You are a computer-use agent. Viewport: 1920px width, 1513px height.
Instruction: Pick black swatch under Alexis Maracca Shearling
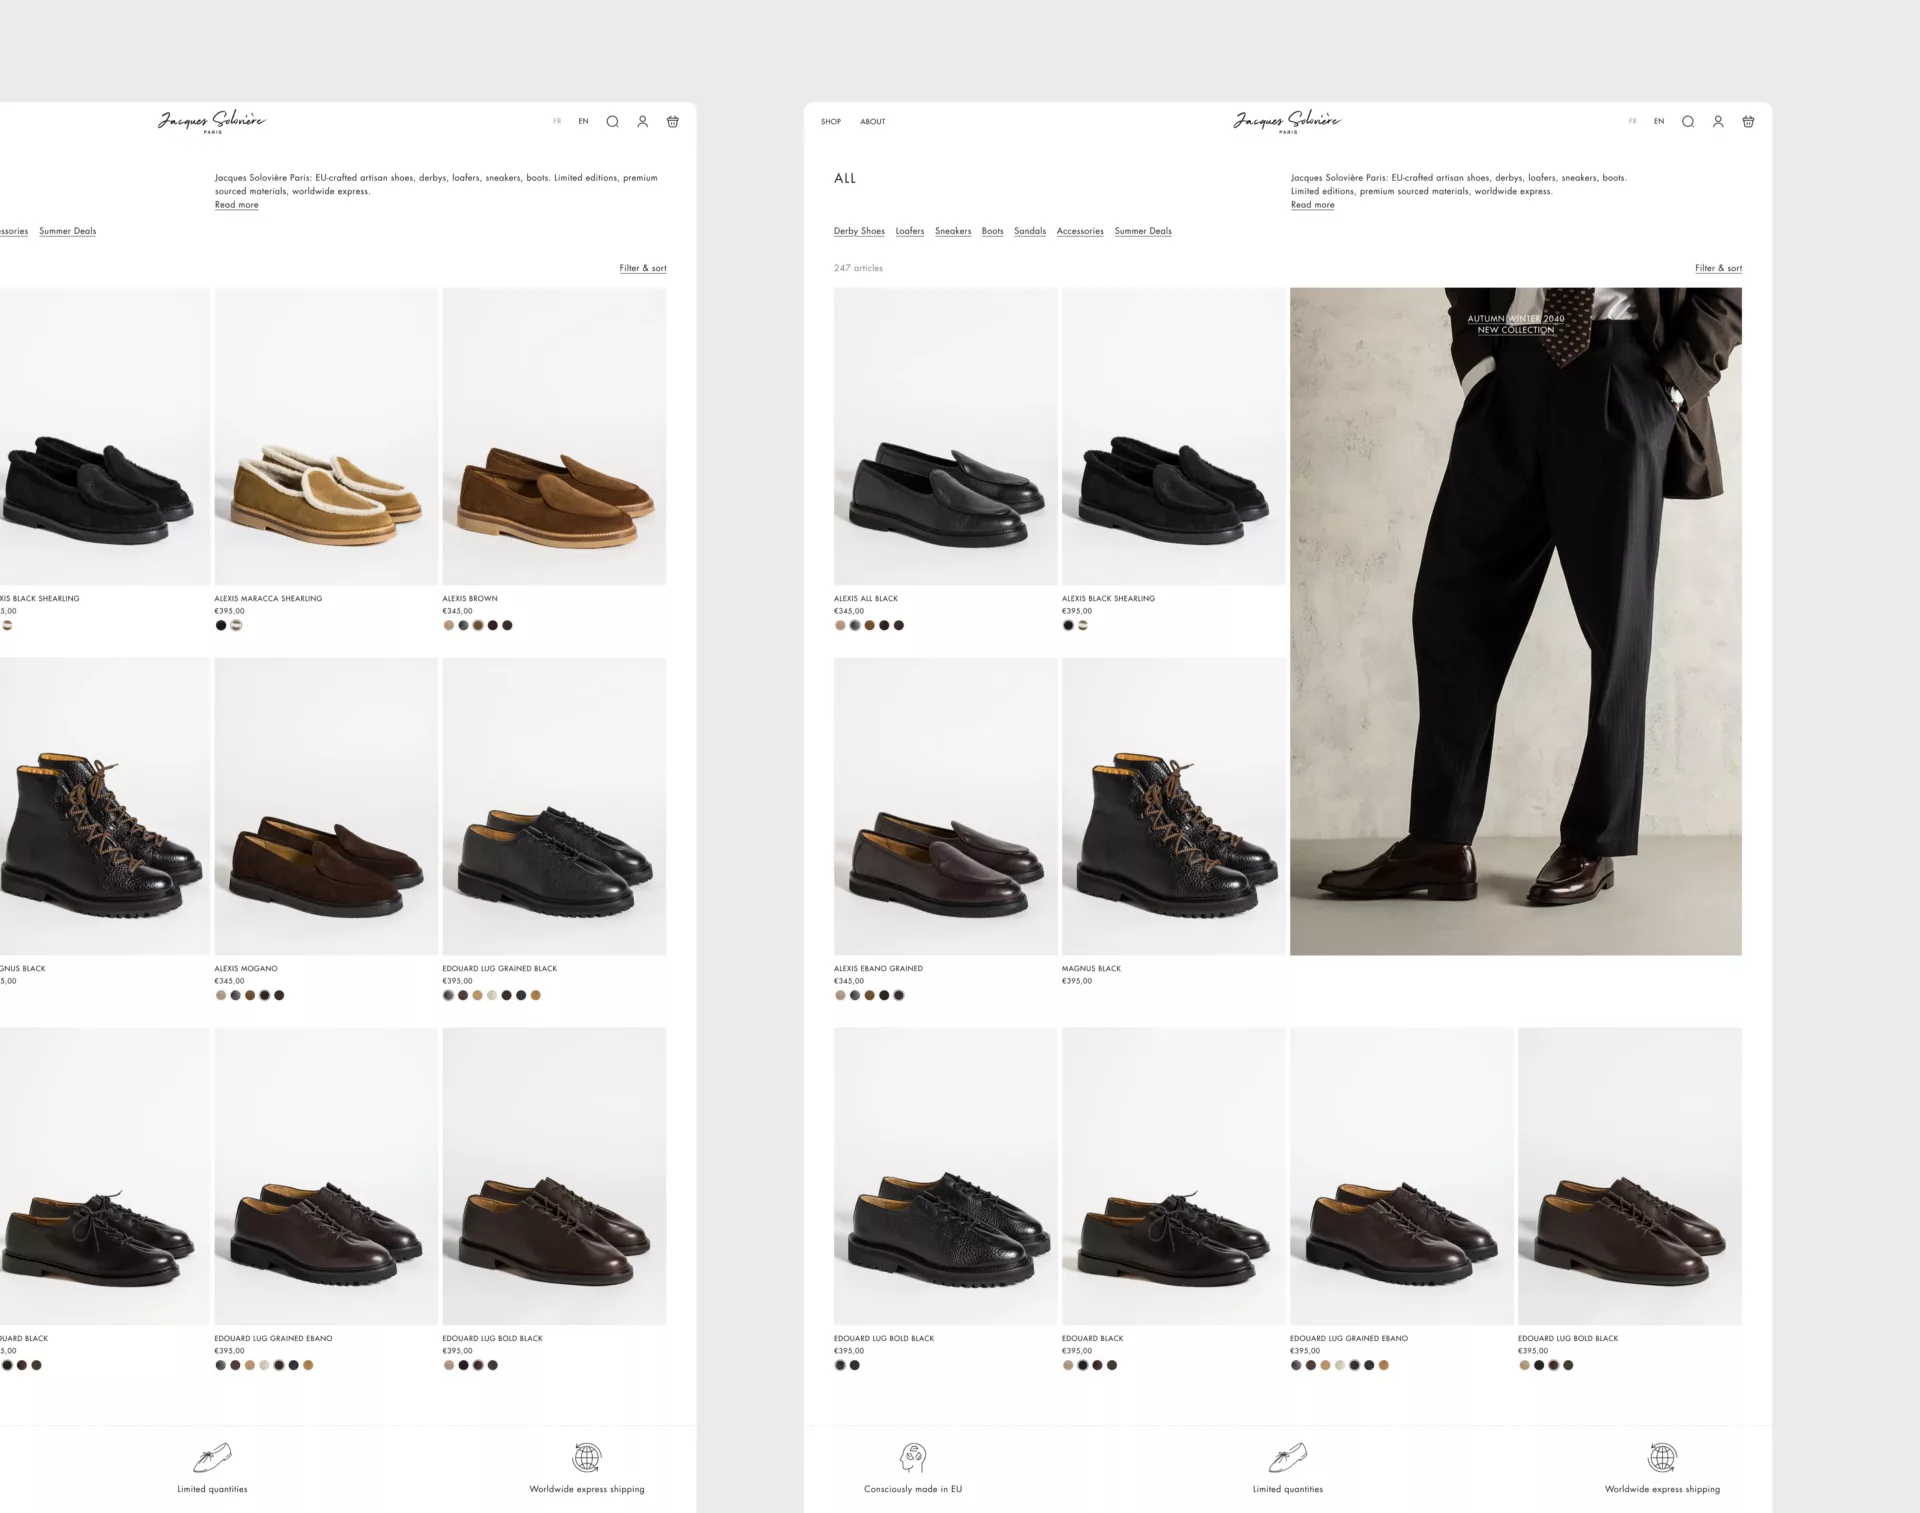tap(221, 625)
